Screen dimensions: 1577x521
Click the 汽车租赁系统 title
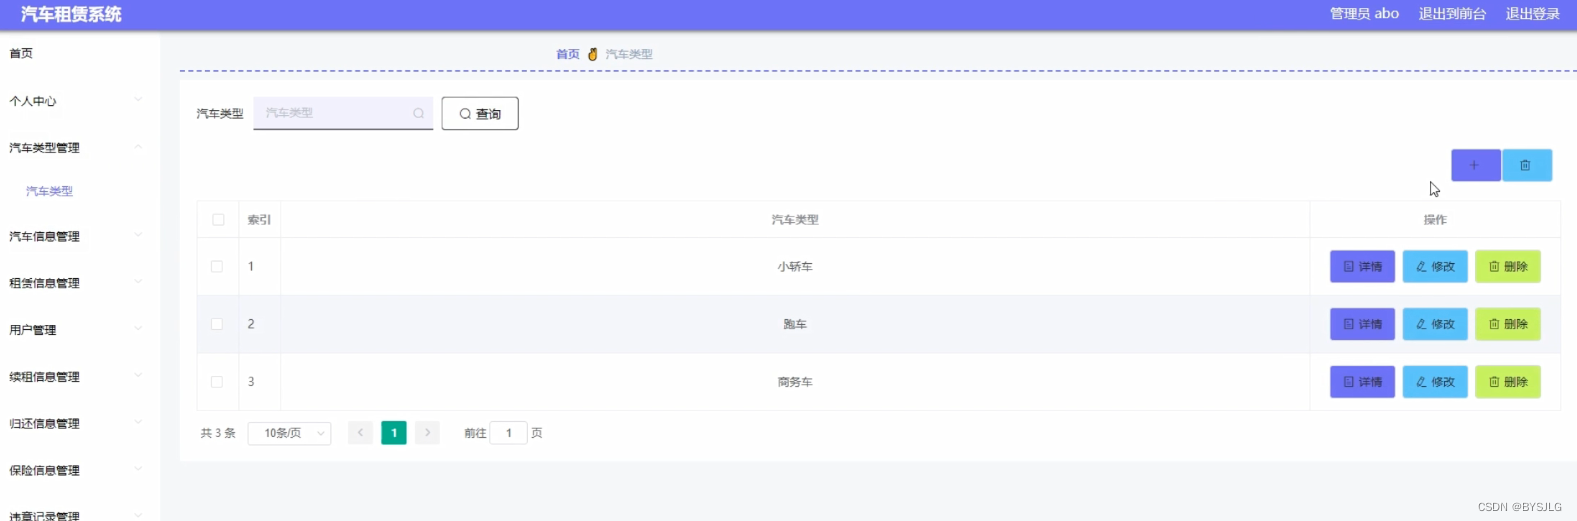[71, 14]
